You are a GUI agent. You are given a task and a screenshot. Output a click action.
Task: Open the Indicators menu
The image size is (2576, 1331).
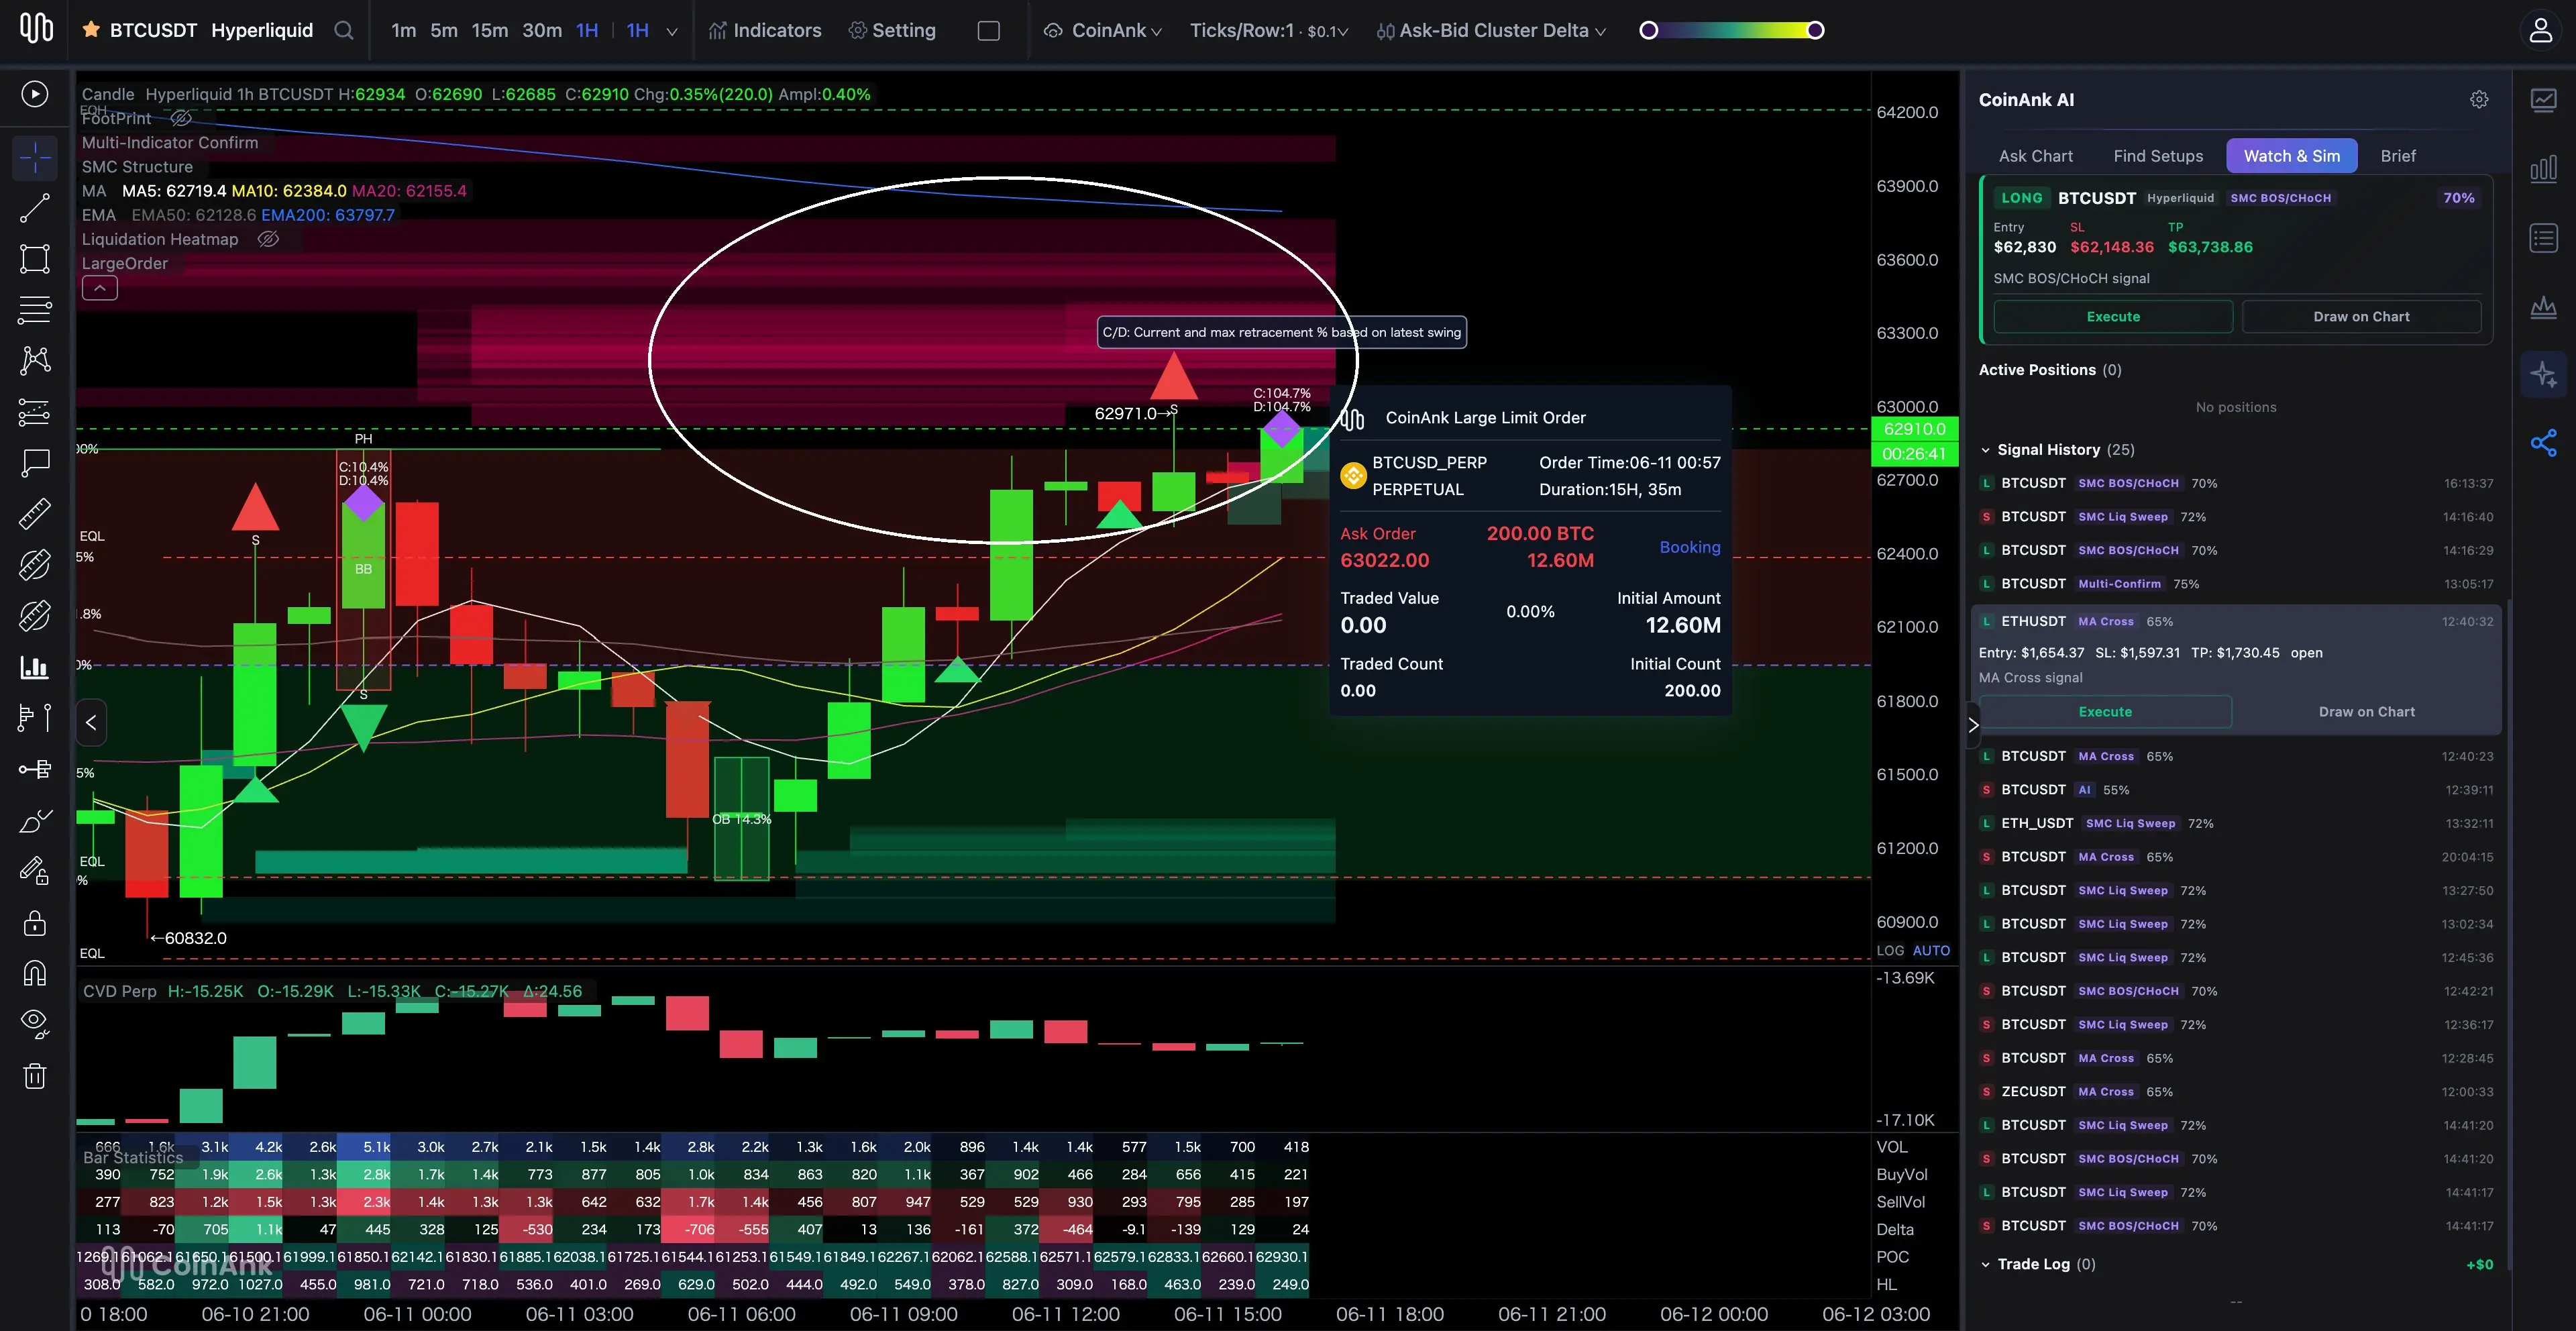tap(765, 30)
